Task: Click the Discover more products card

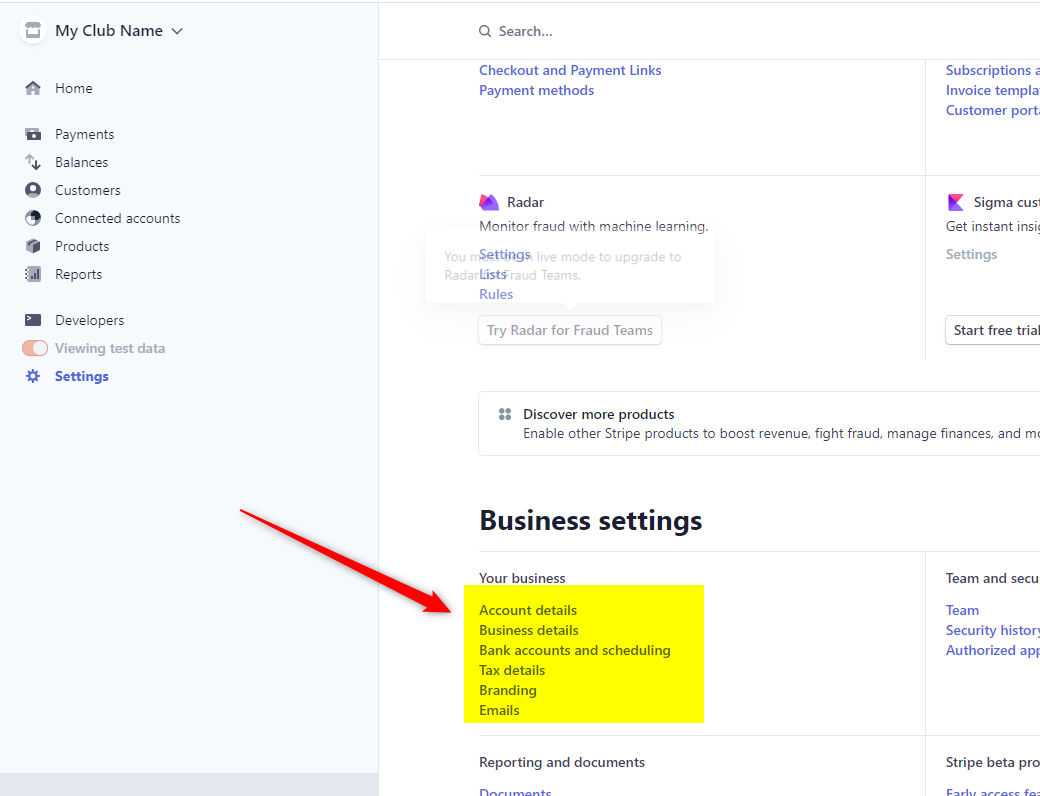Action: 759,423
